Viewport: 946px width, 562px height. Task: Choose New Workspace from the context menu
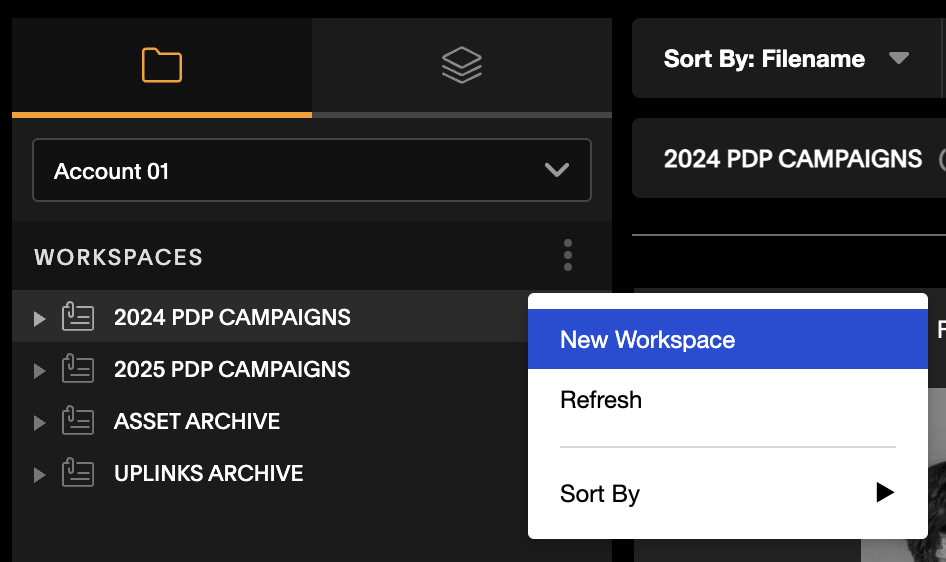click(728, 339)
